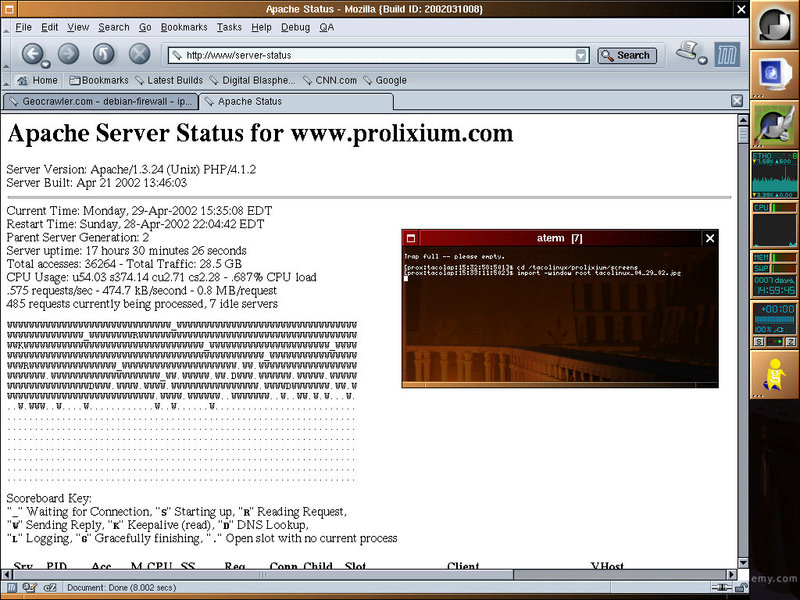Click the CPU load monitor dockapp
800x600 pixels.
click(x=774, y=225)
